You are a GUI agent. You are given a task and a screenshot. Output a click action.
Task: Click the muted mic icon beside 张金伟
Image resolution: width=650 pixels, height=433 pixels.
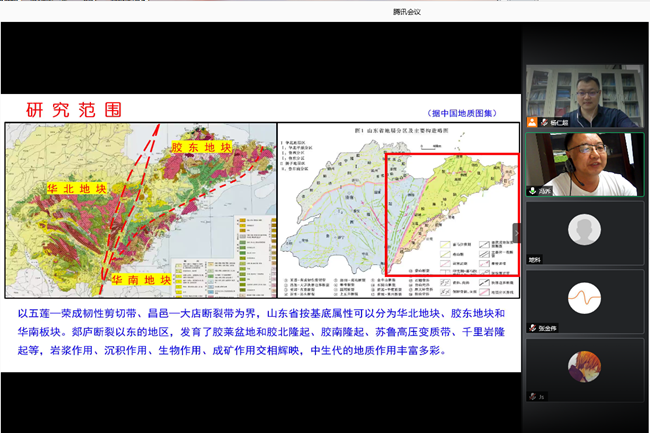[x=533, y=327]
